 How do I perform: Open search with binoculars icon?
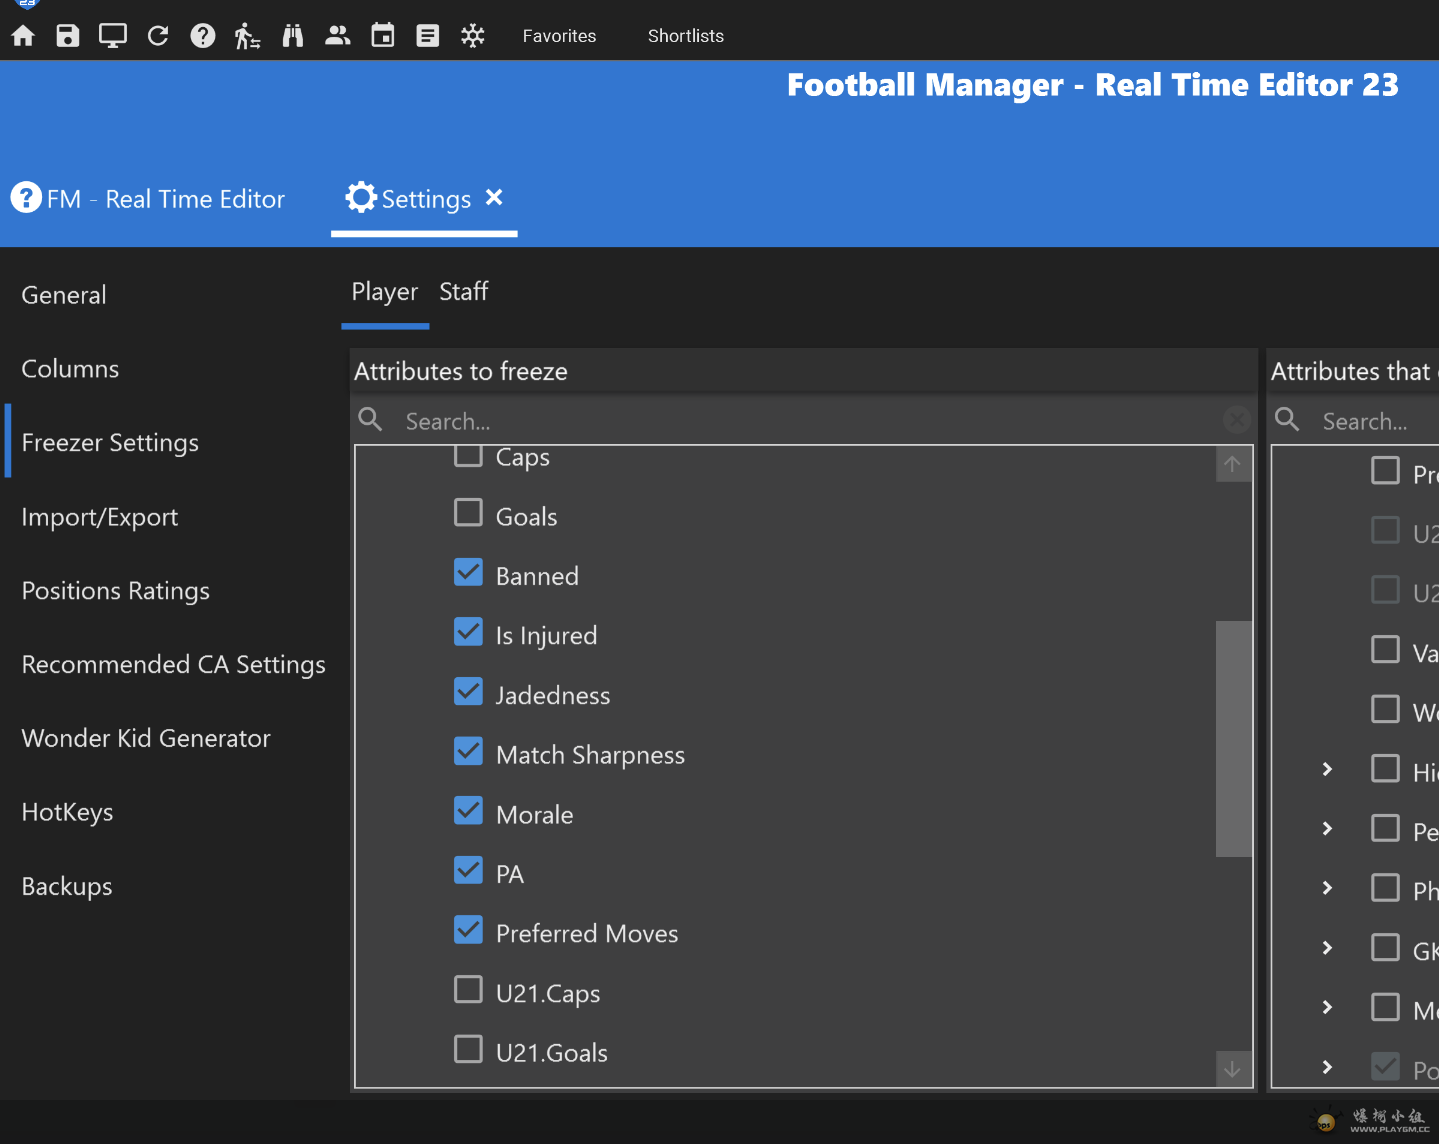tap(293, 36)
